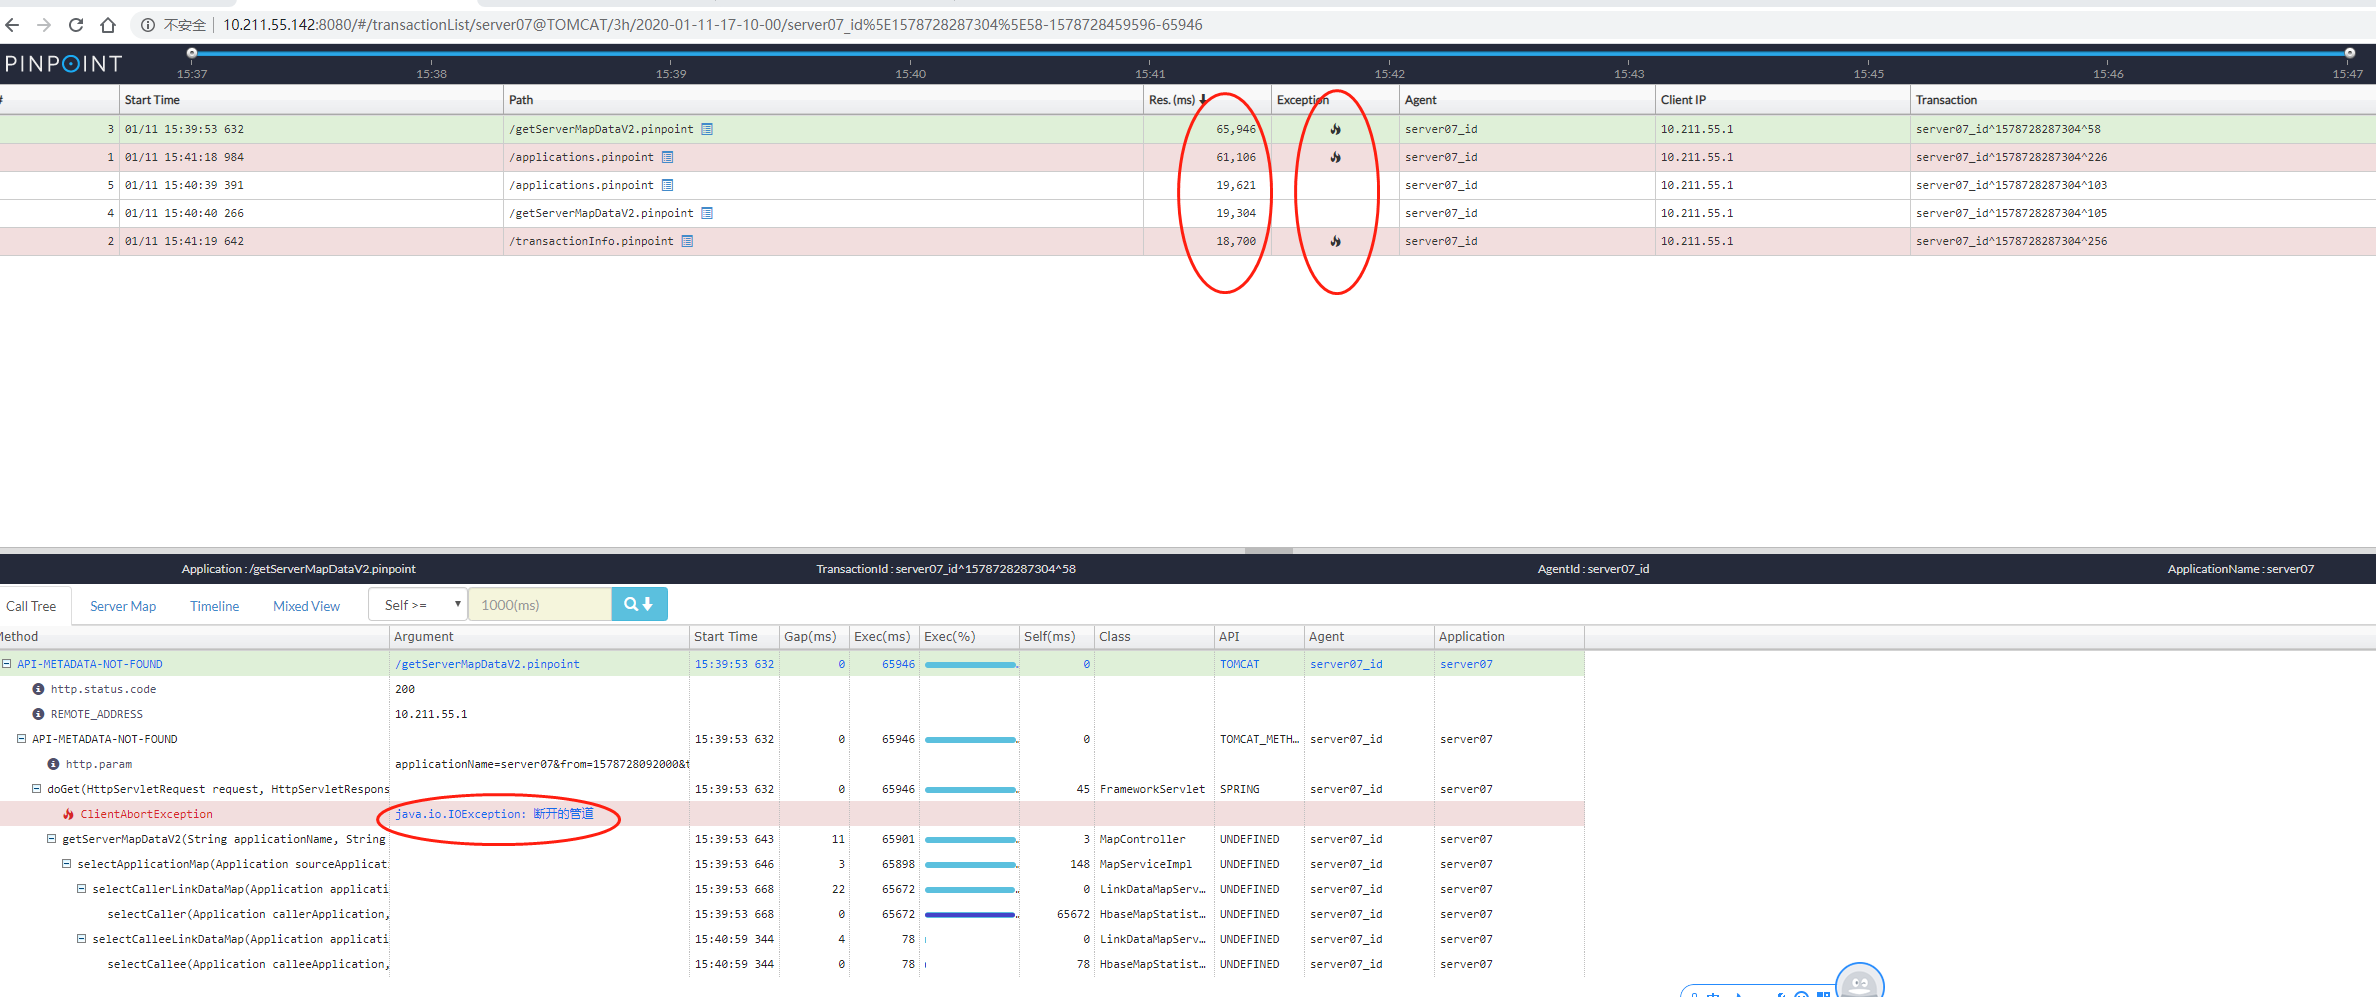This screenshot has width=2376, height=997.
Task: Collapse the selectCalleeLinkDataMap tree node
Action: point(82,939)
